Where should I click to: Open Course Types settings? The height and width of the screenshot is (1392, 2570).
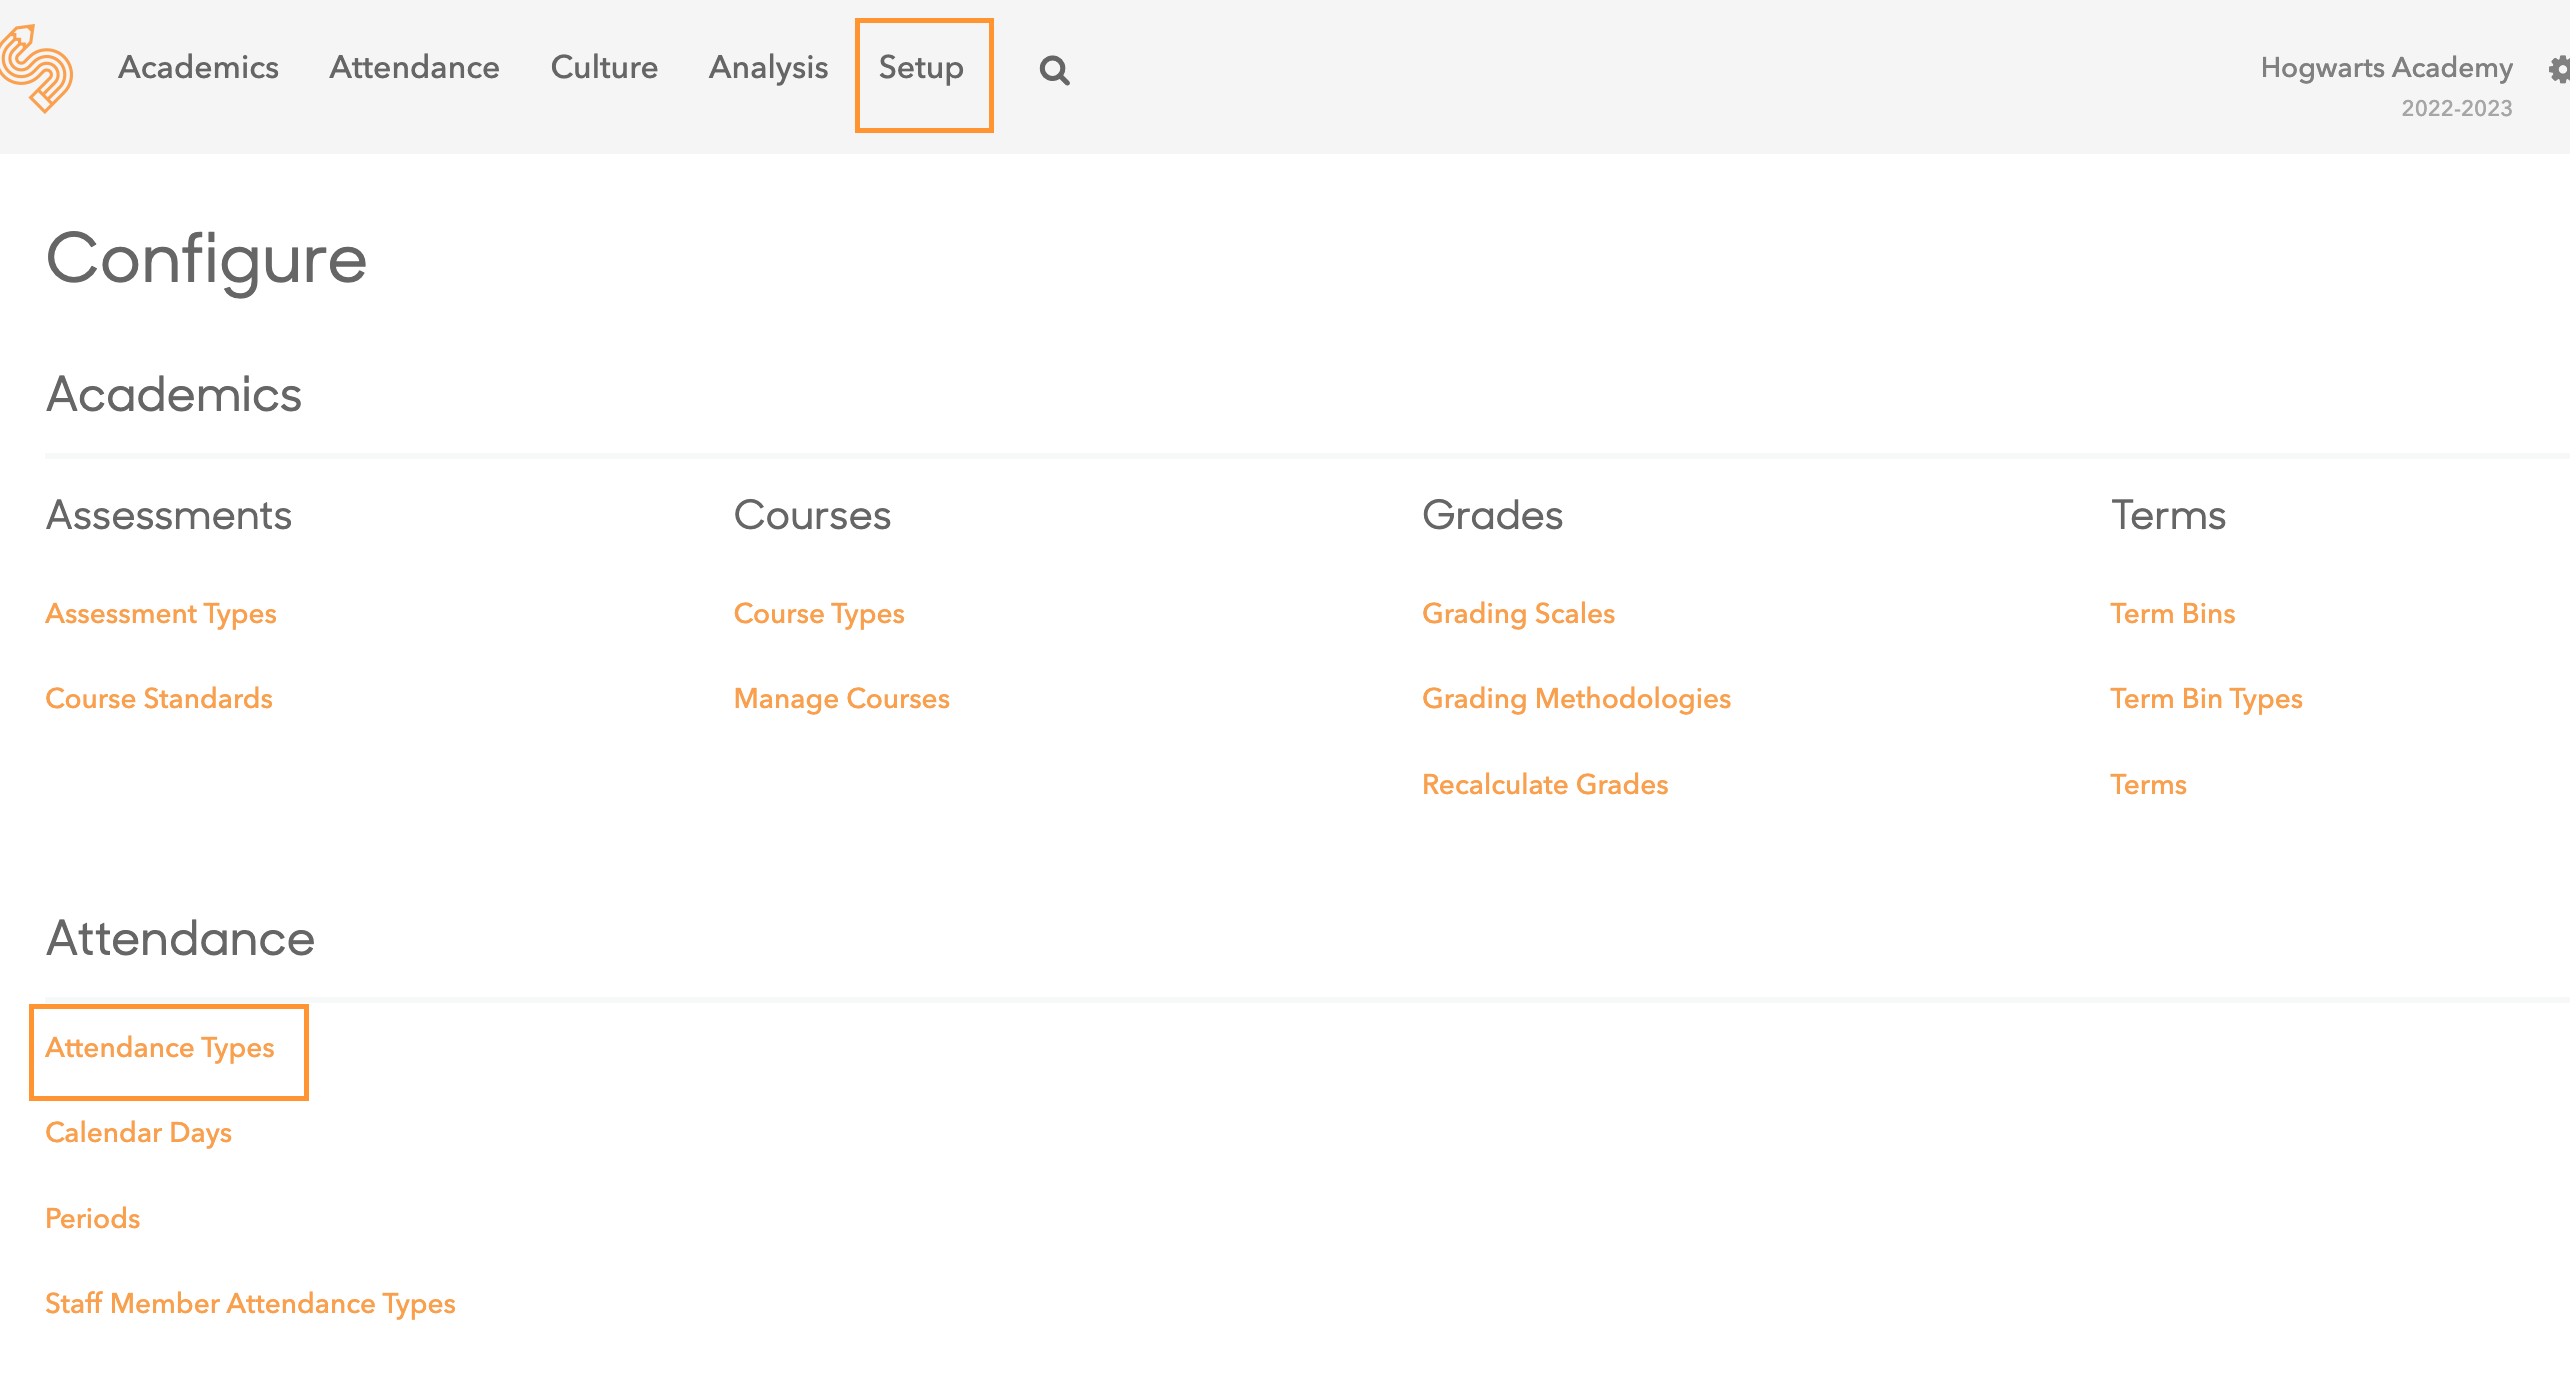(x=819, y=613)
